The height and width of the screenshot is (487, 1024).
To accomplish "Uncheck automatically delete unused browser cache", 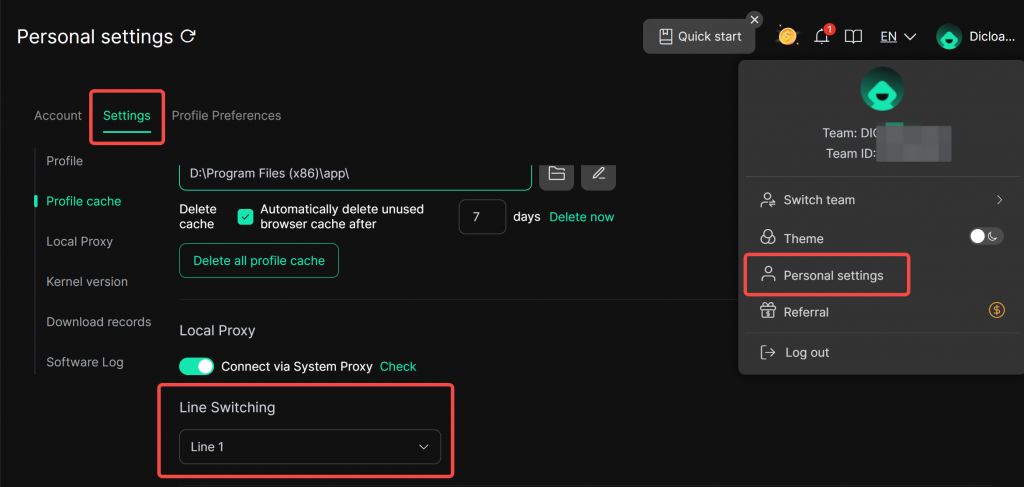I will [245, 217].
